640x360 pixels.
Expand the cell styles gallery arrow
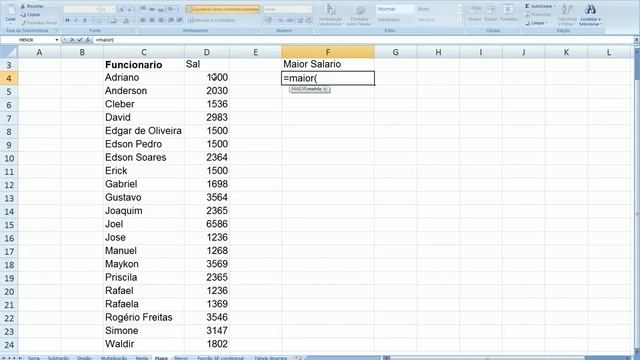pyautogui.click(x=459, y=23)
